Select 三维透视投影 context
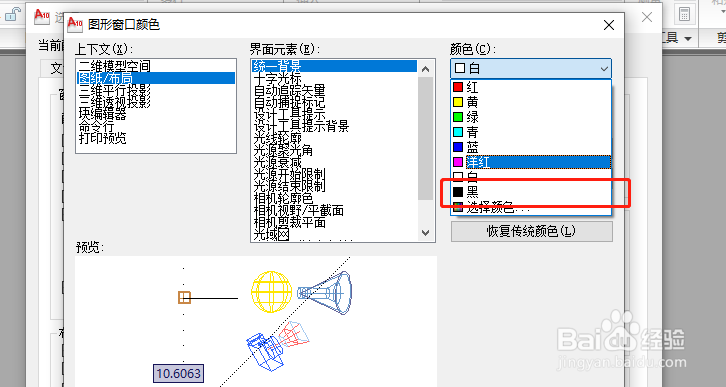726x387 pixels. (x=156, y=102)
